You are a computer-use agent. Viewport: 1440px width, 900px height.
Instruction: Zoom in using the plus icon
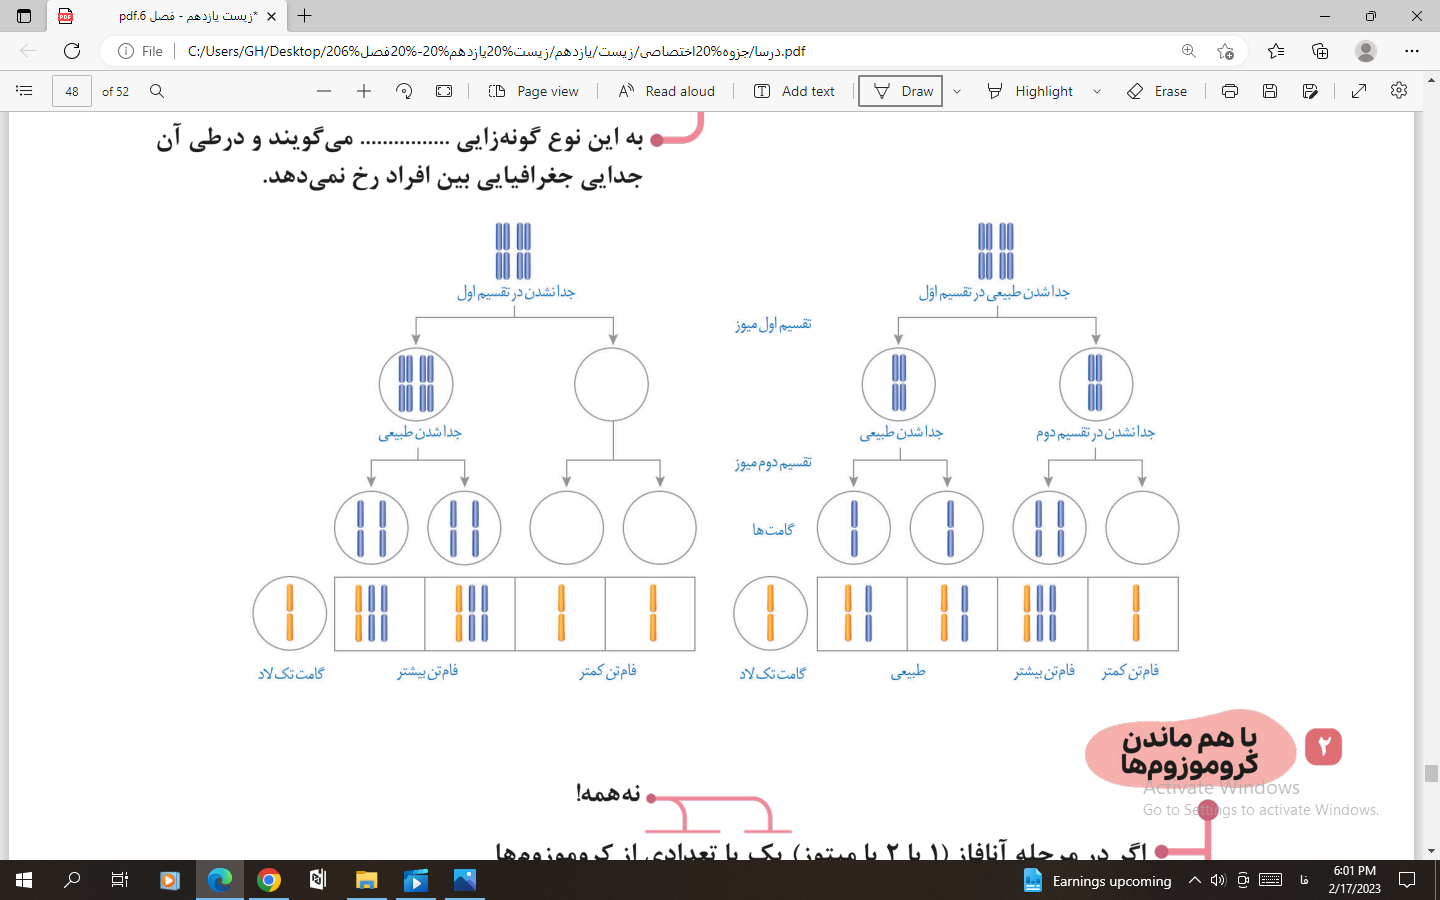[364, 91]
